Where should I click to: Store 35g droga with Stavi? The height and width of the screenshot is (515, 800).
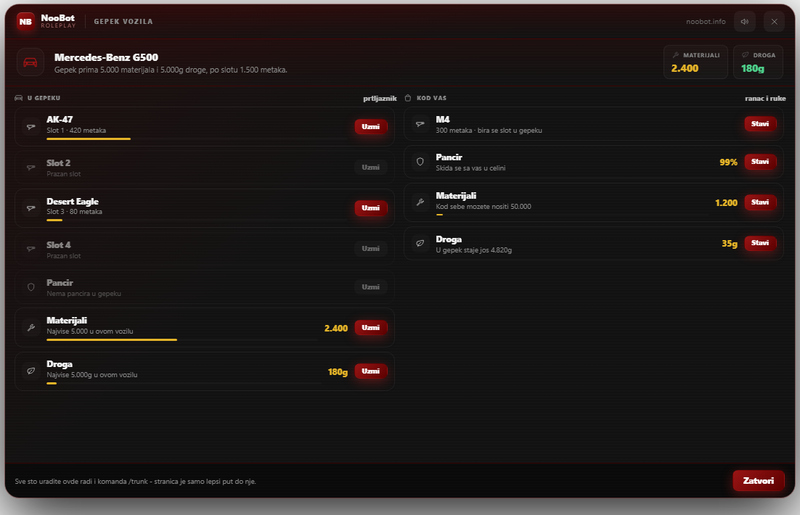coord(760,243)
